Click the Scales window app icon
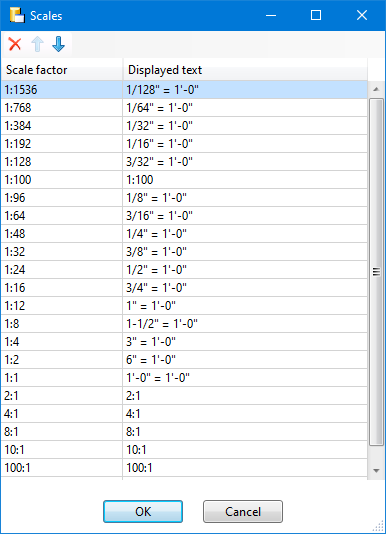This screenshot has height=534, width=386. pyautogui.click(x=17, y=15)
